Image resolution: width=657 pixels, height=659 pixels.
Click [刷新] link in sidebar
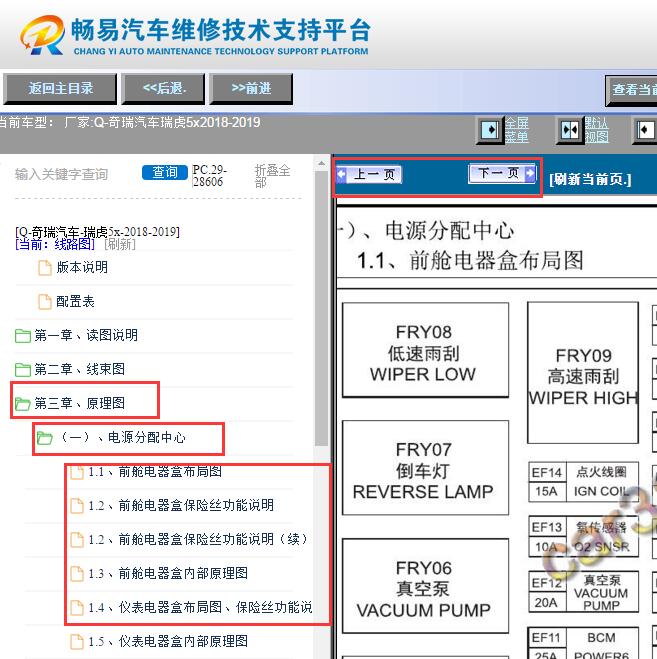point(120,244)
